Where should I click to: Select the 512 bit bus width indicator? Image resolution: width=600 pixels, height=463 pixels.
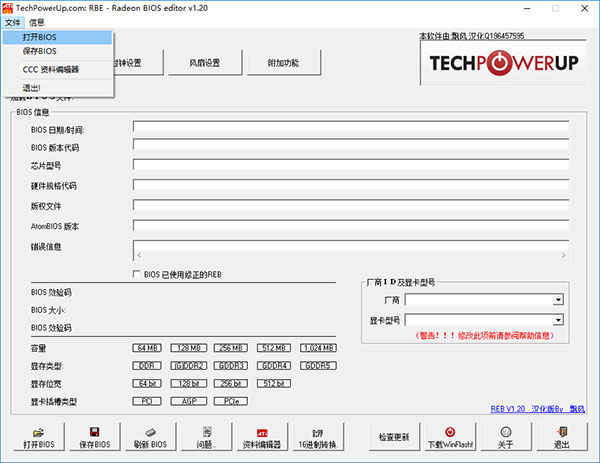[x=274, y=383]
